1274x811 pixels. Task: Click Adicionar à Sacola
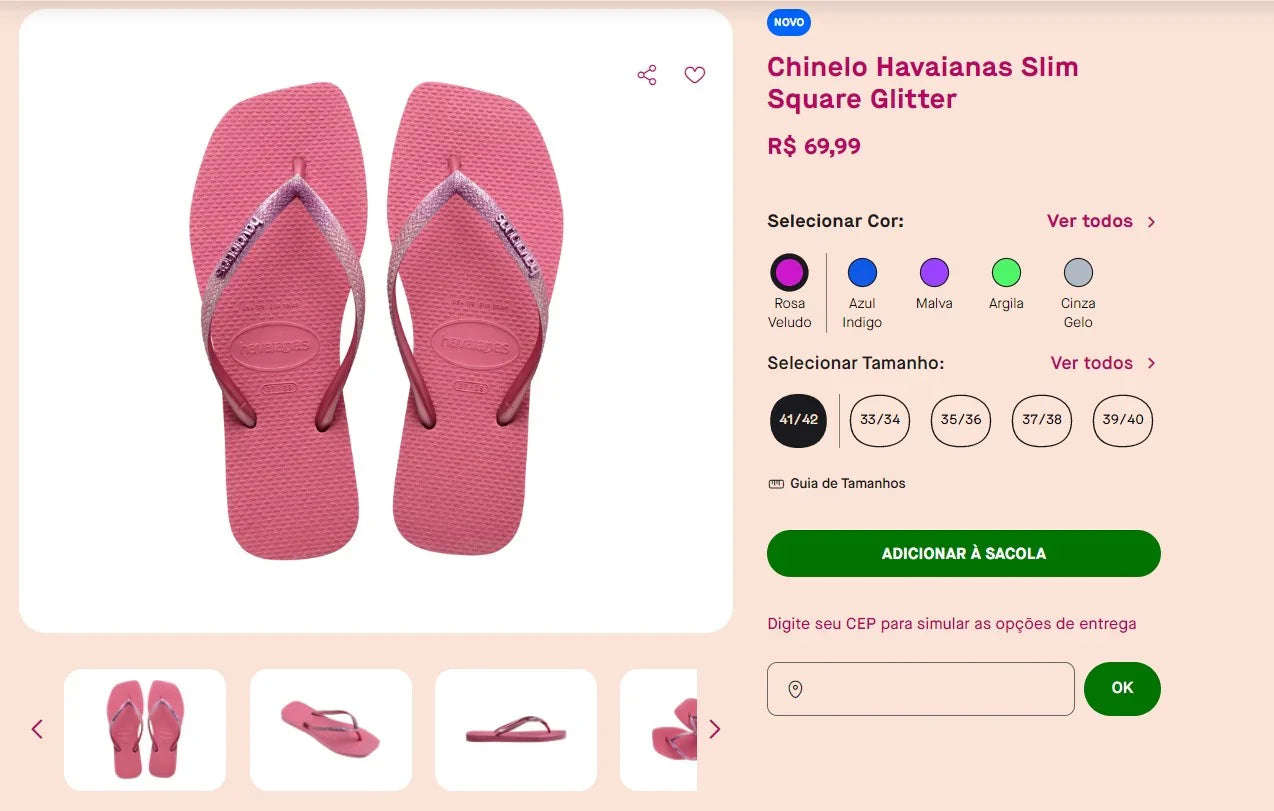[962, 553]
